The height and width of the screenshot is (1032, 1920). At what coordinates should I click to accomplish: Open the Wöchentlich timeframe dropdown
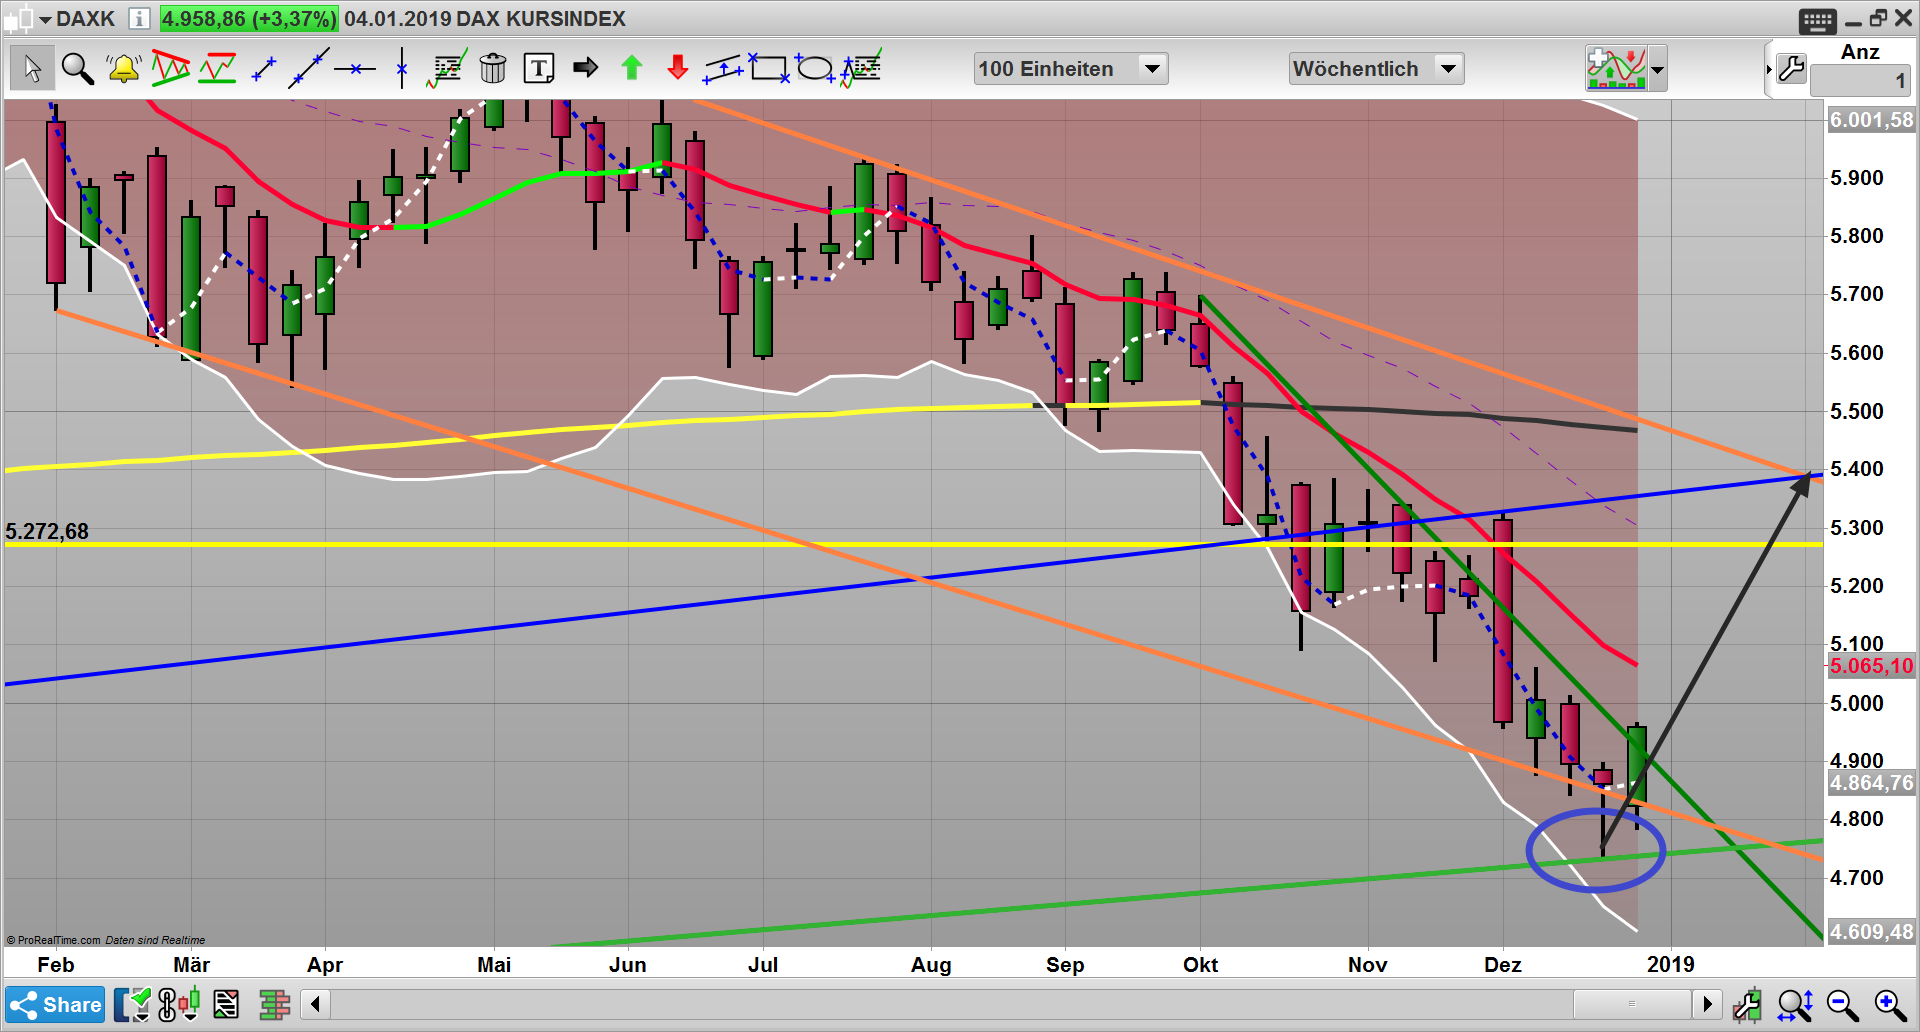click(1447, 69)
